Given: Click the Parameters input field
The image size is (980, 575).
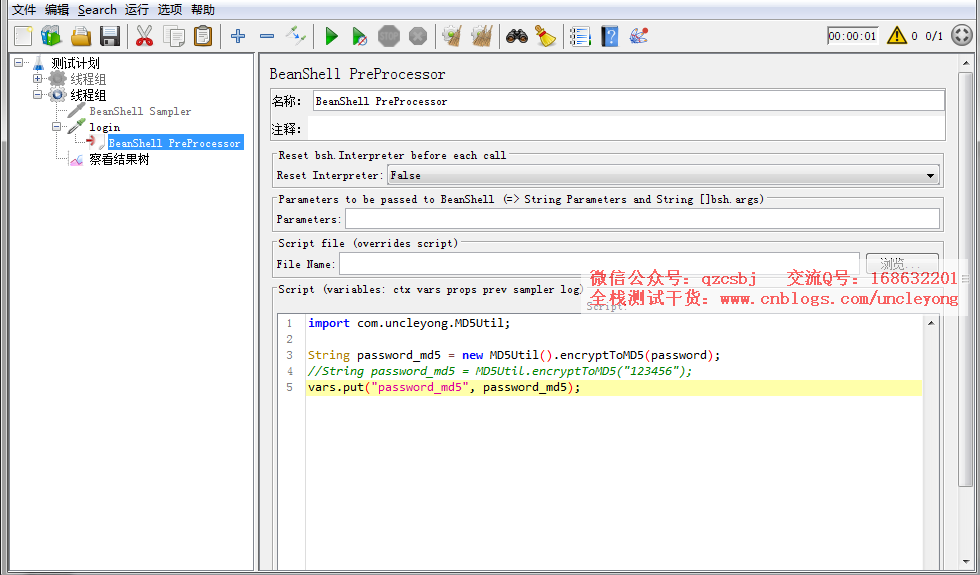Looking at the screenshot, I should (x=642, y=219).
